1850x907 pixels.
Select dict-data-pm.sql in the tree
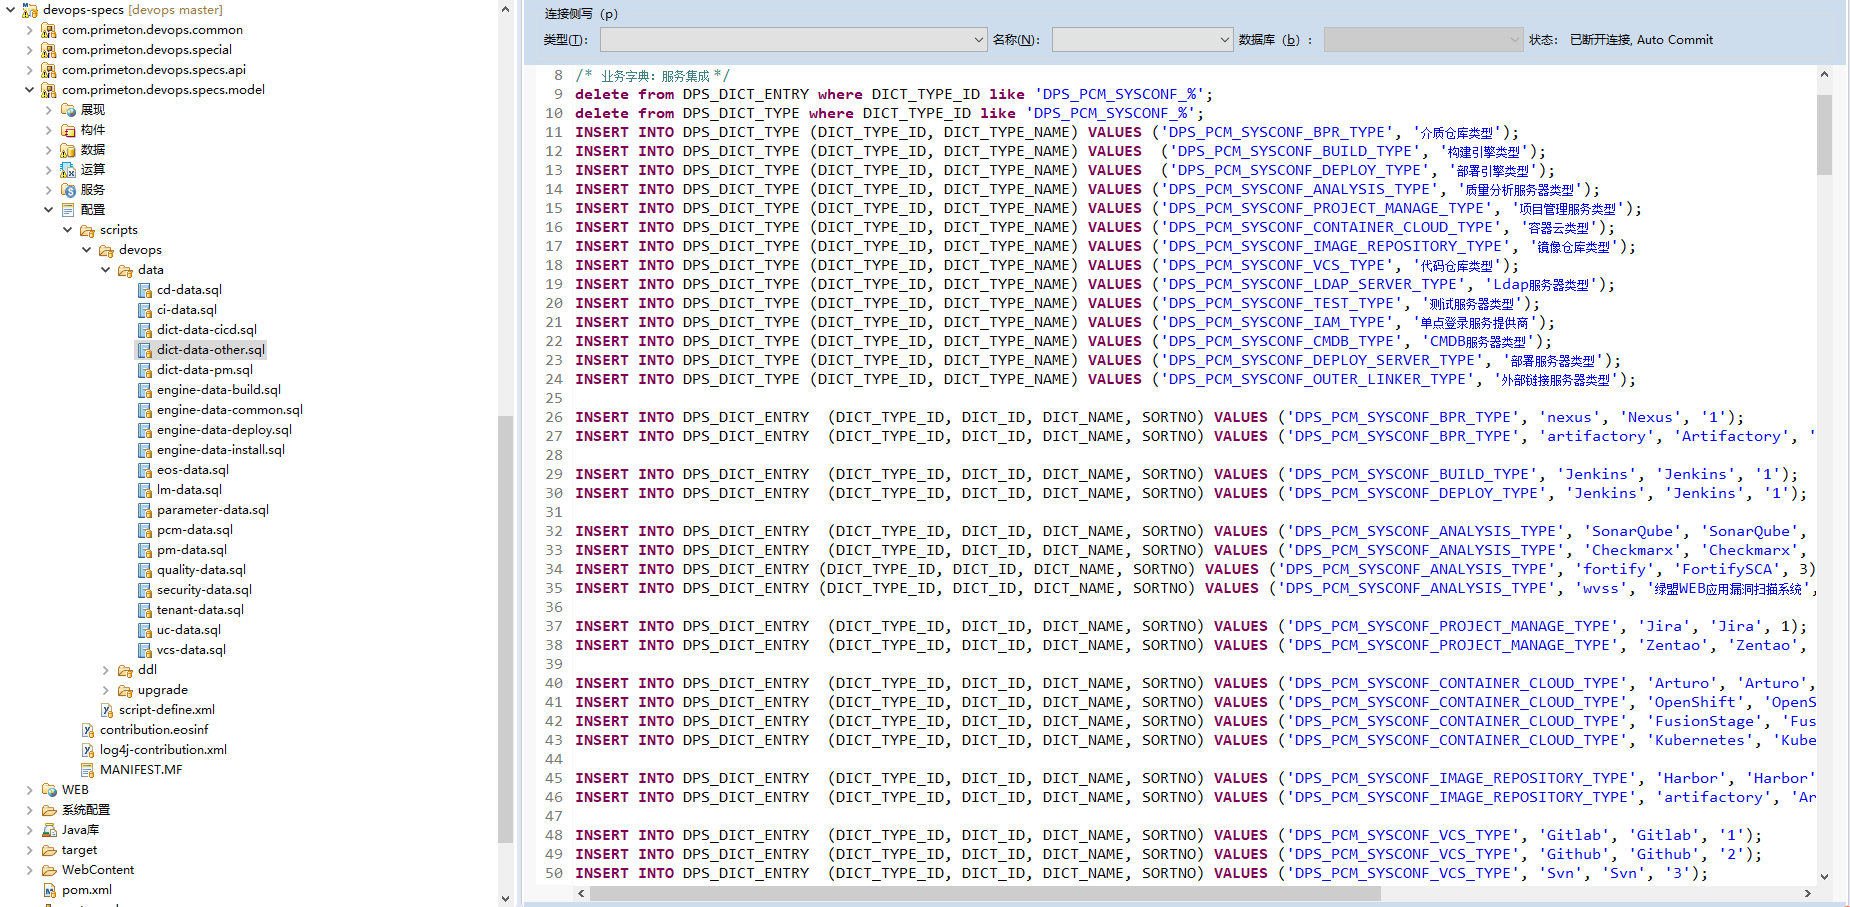pyautogui.click(x=204, y=370)
